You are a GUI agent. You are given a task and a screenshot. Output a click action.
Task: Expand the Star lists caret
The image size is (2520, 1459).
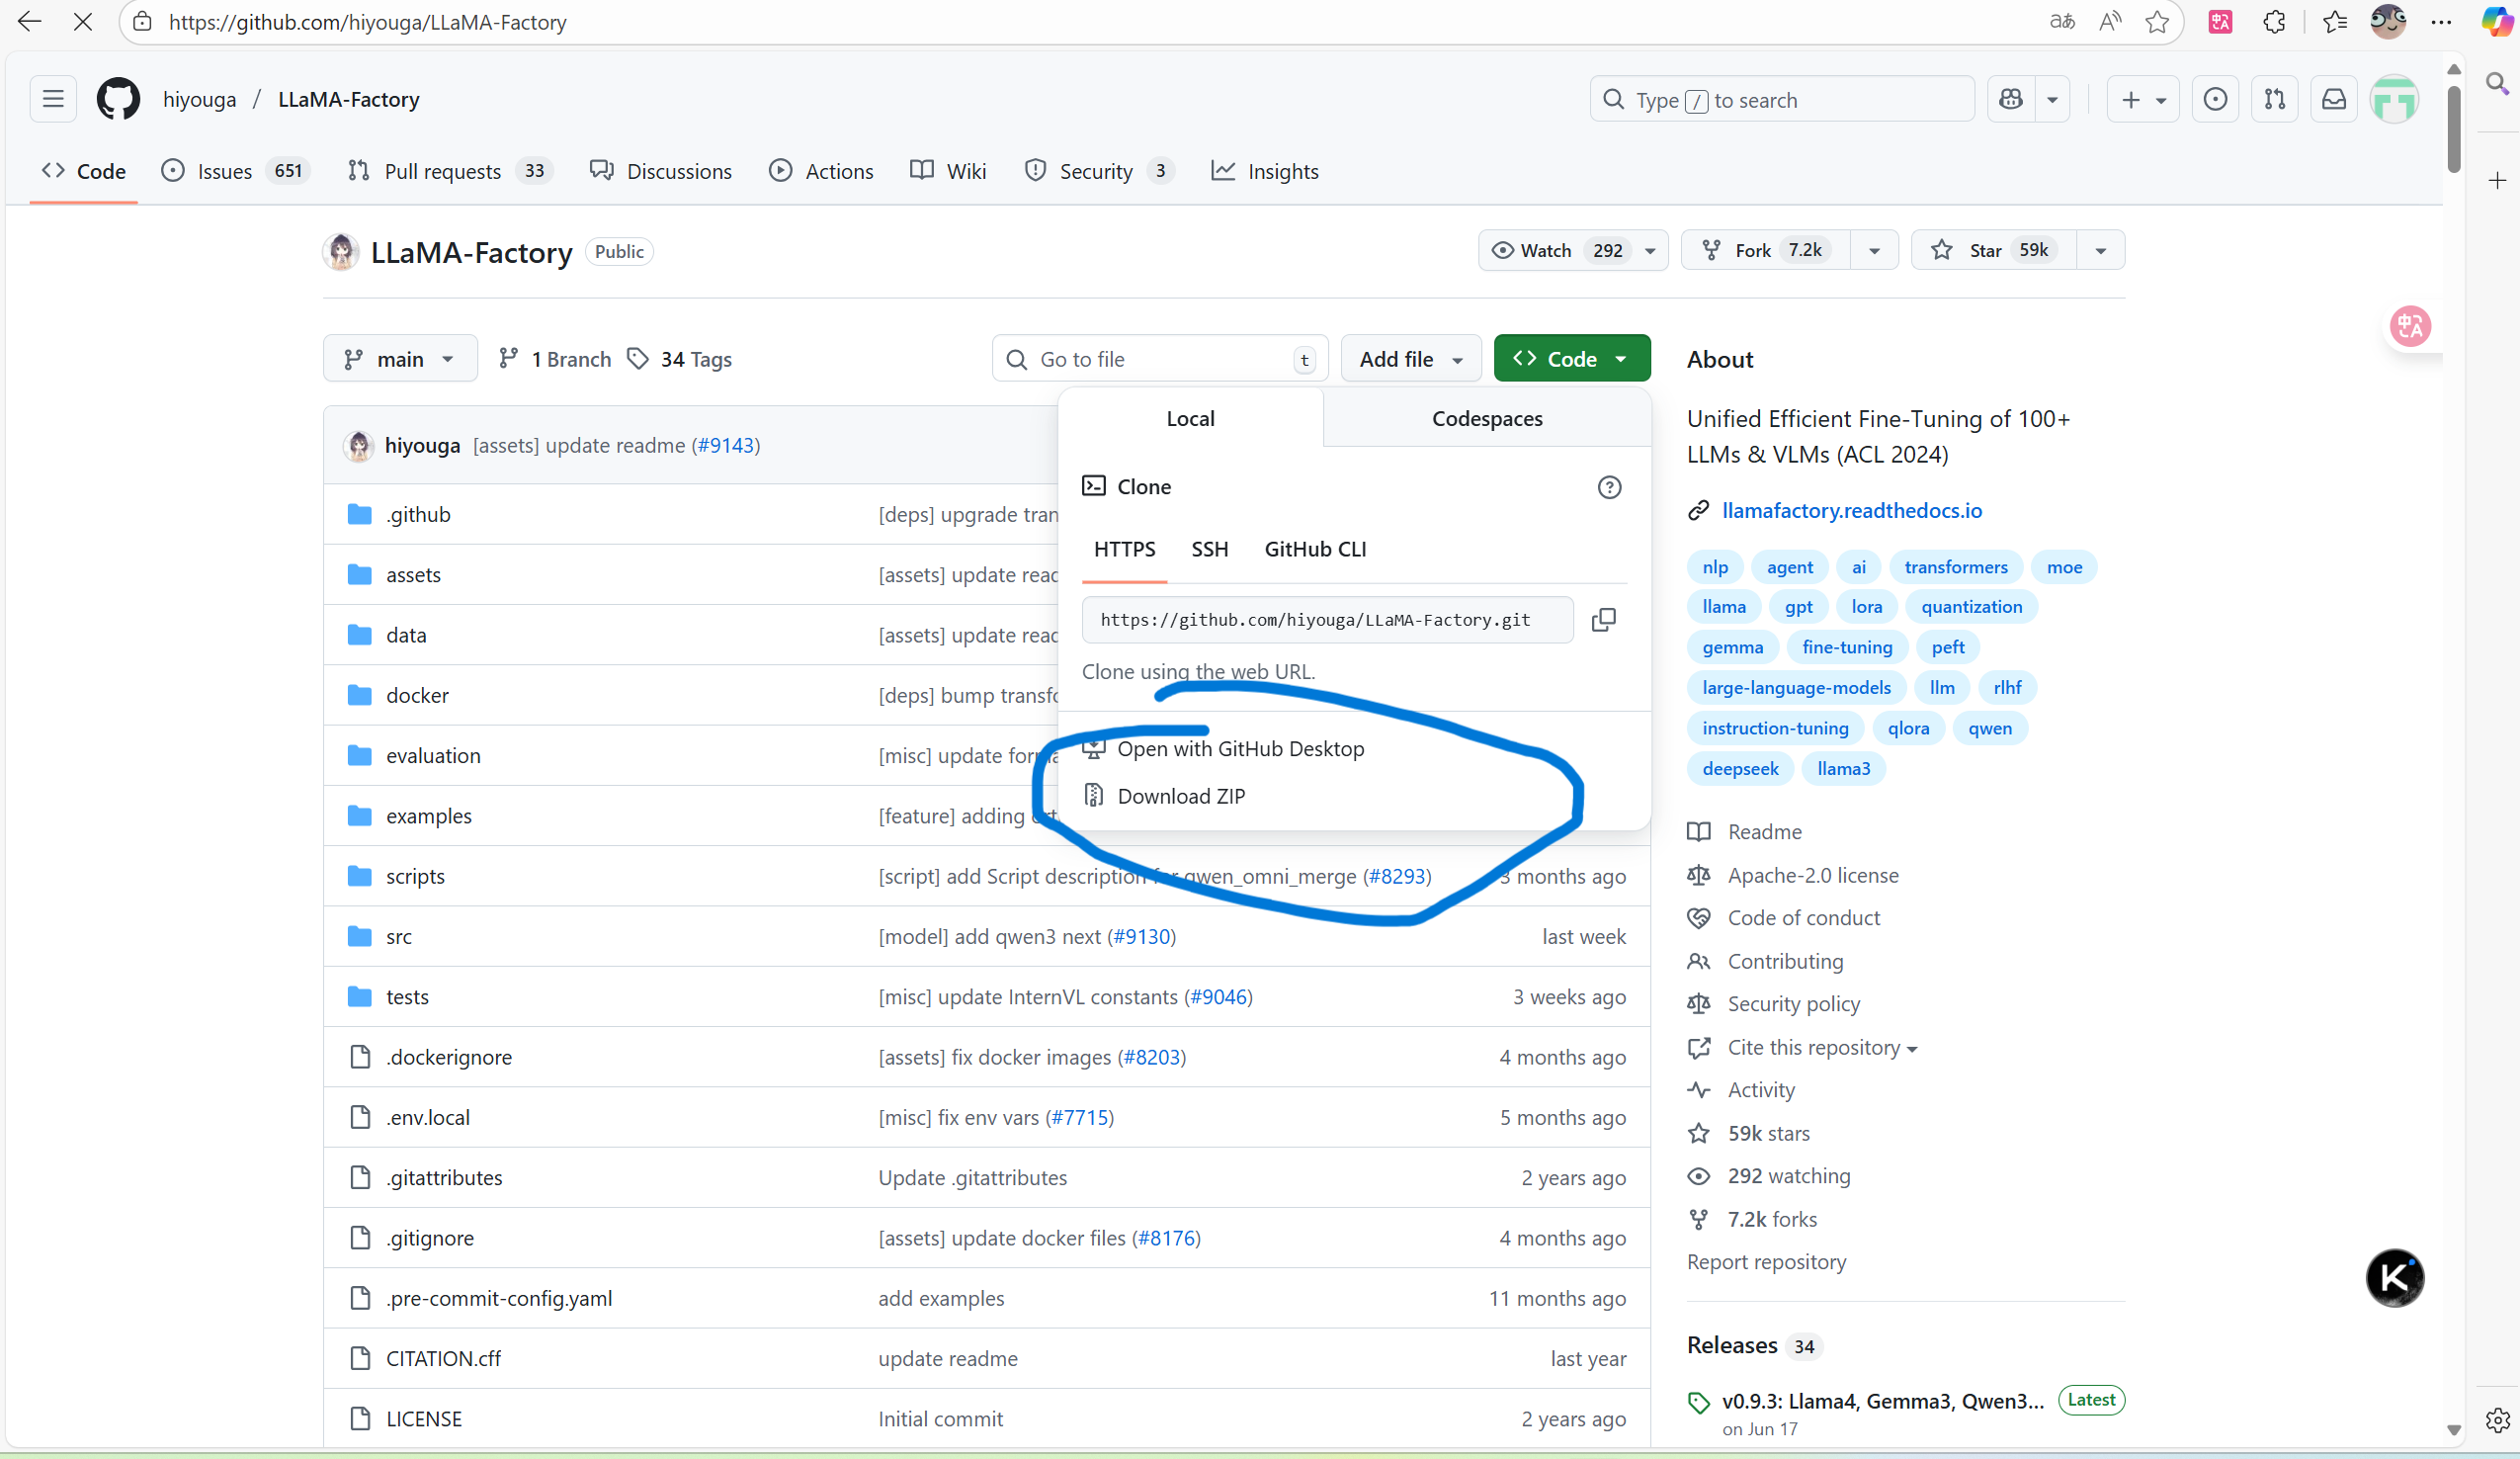(x=2101, y=250)
